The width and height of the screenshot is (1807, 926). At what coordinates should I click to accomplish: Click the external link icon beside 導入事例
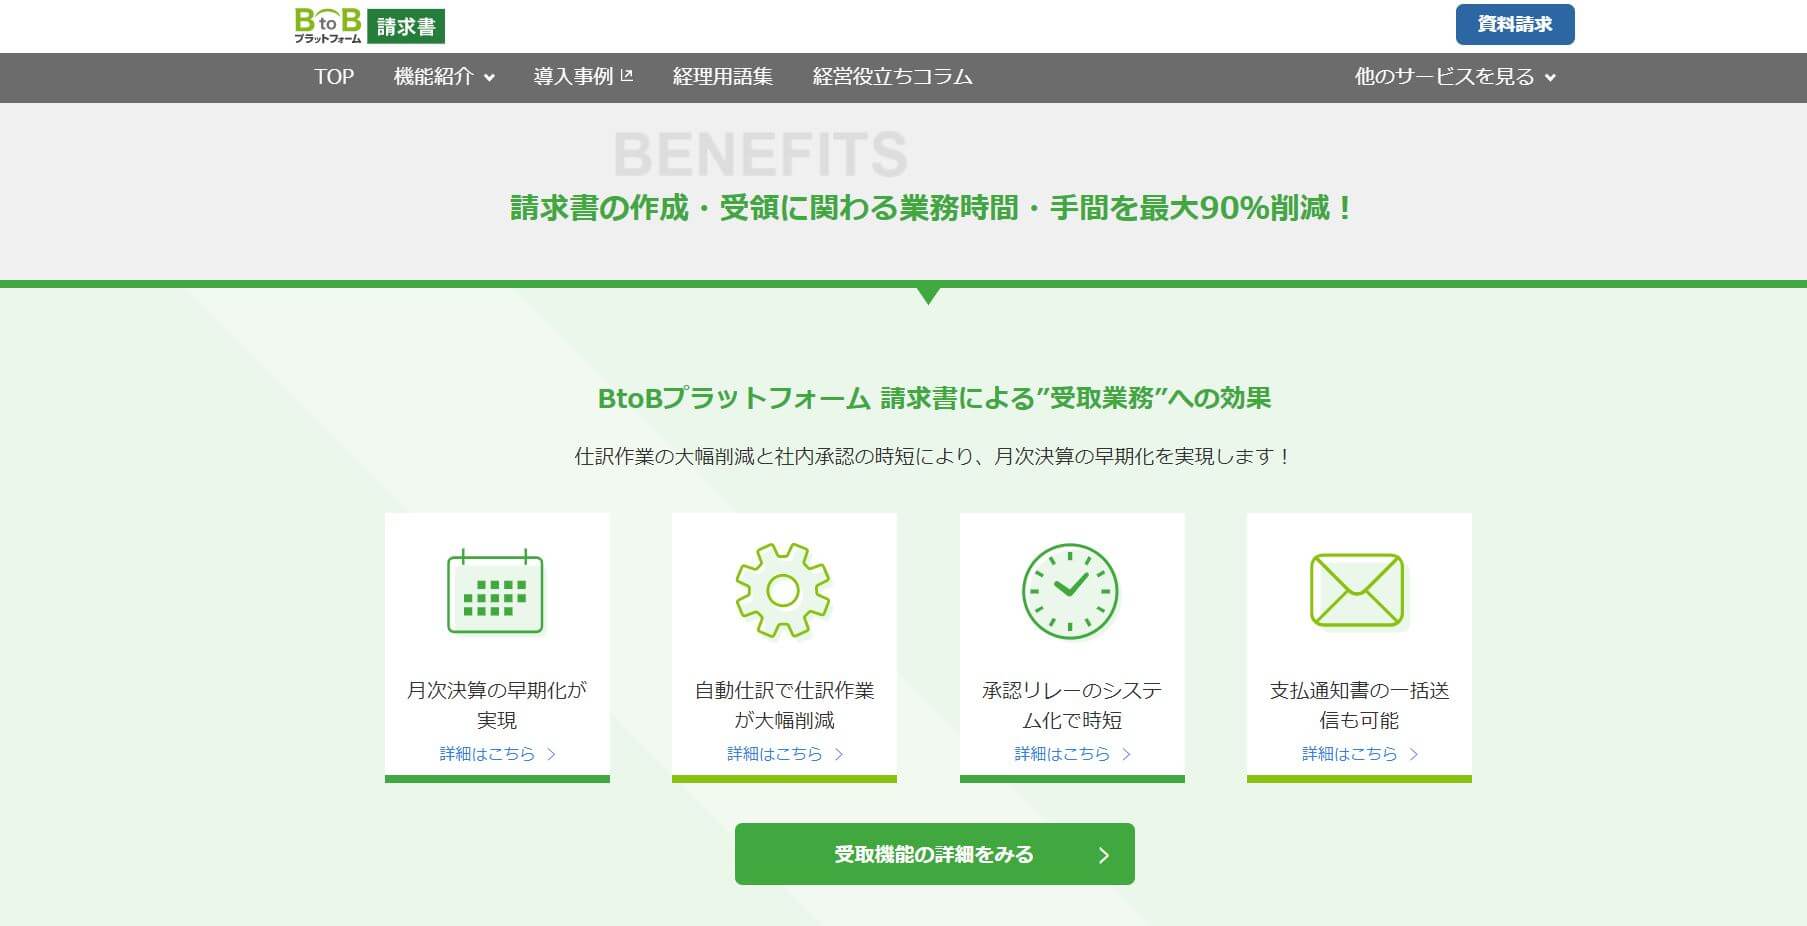coord(627,75)
